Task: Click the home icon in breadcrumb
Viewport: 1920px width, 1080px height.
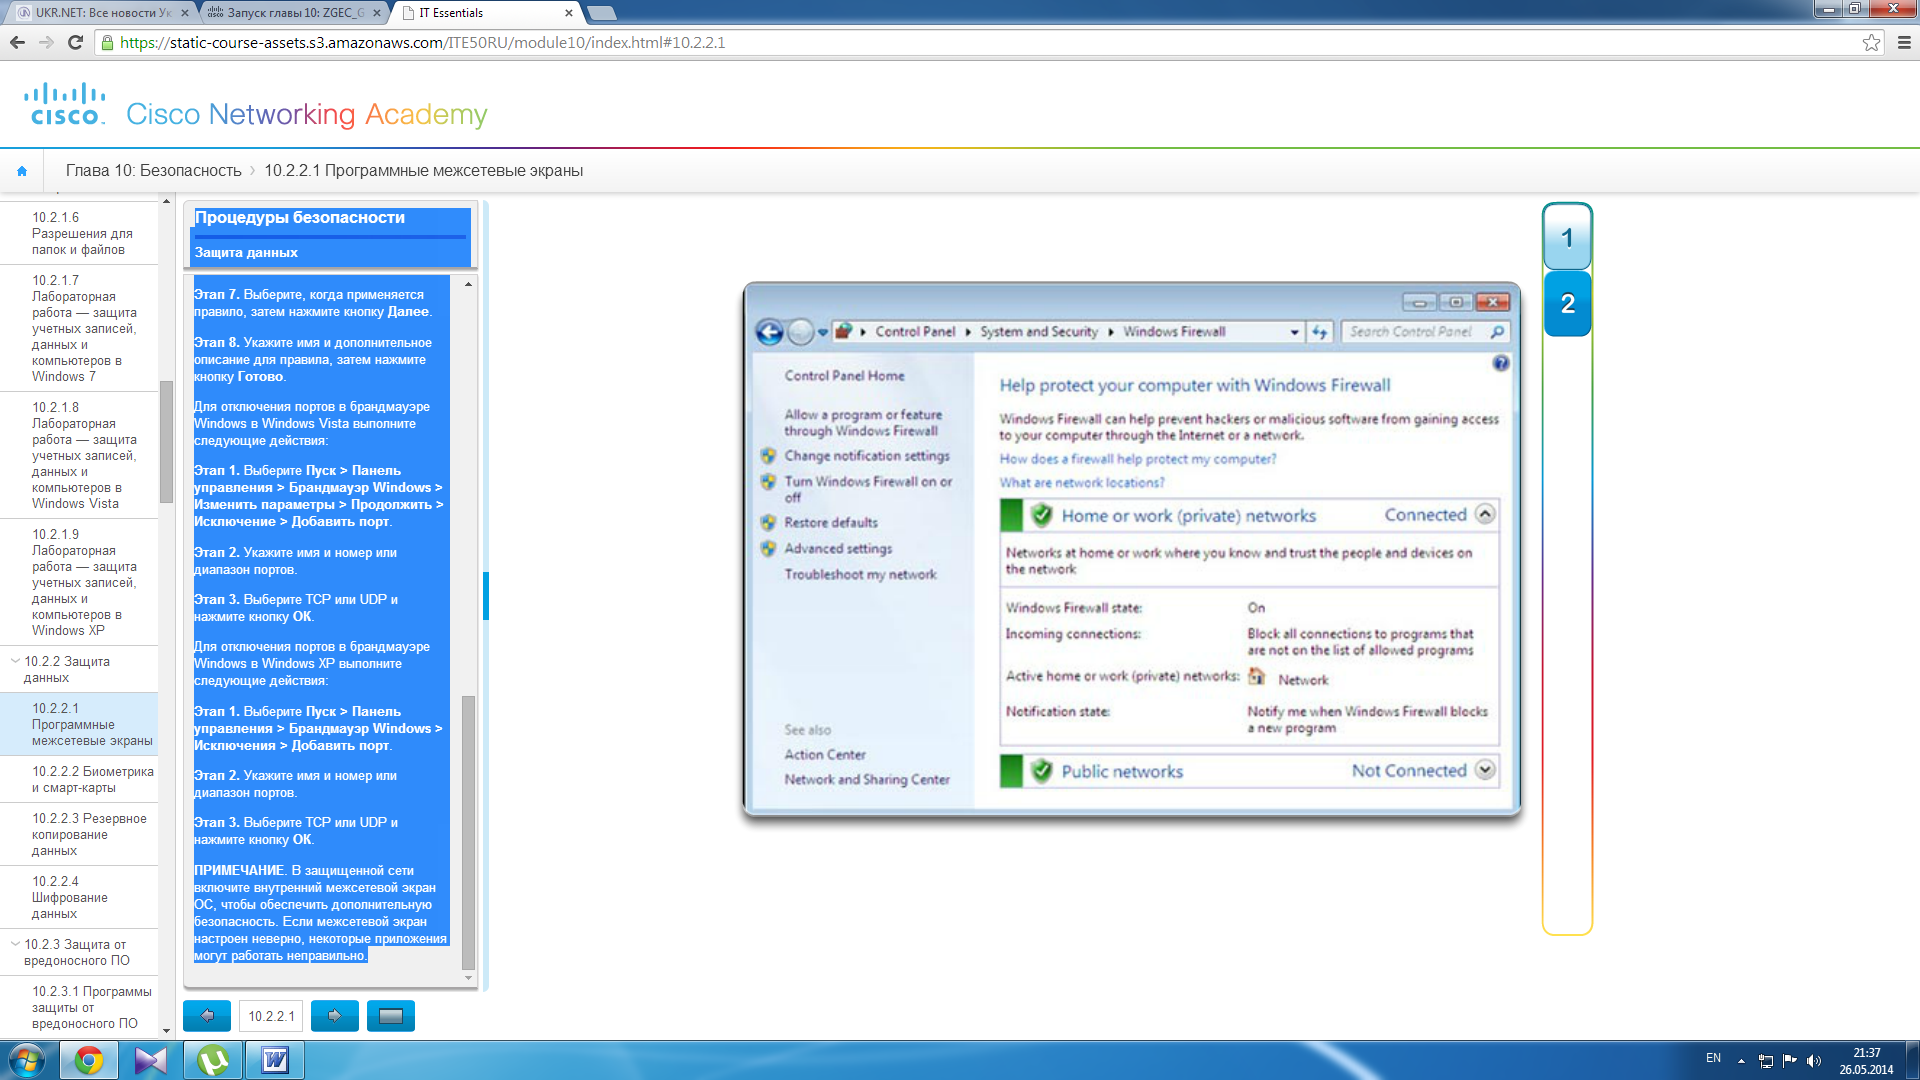Action: [22, 171]
